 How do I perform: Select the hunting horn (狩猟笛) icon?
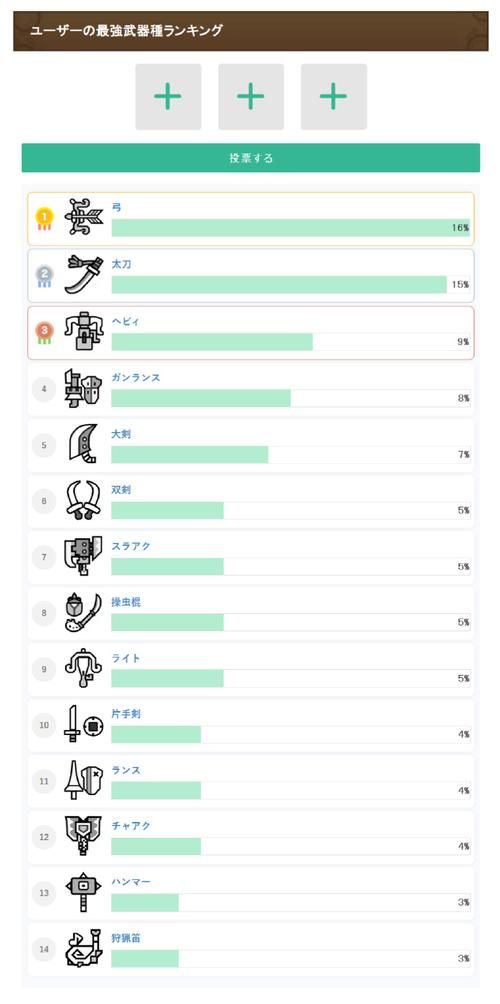click(x=84, y=948)
